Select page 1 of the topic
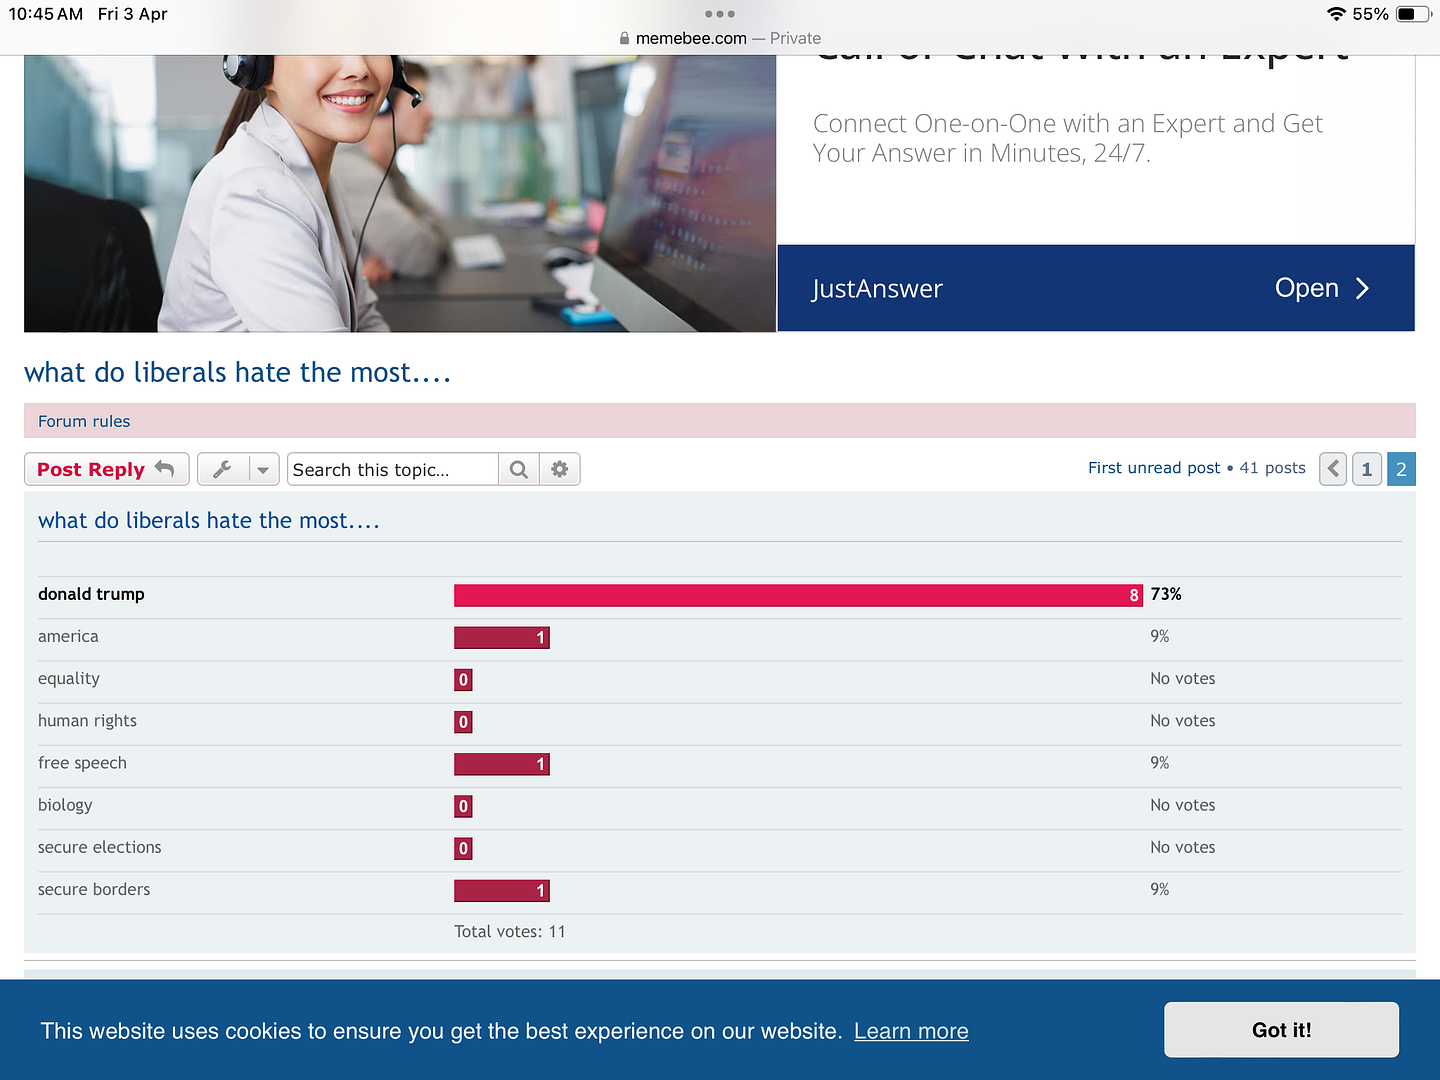 point(1367,469)
